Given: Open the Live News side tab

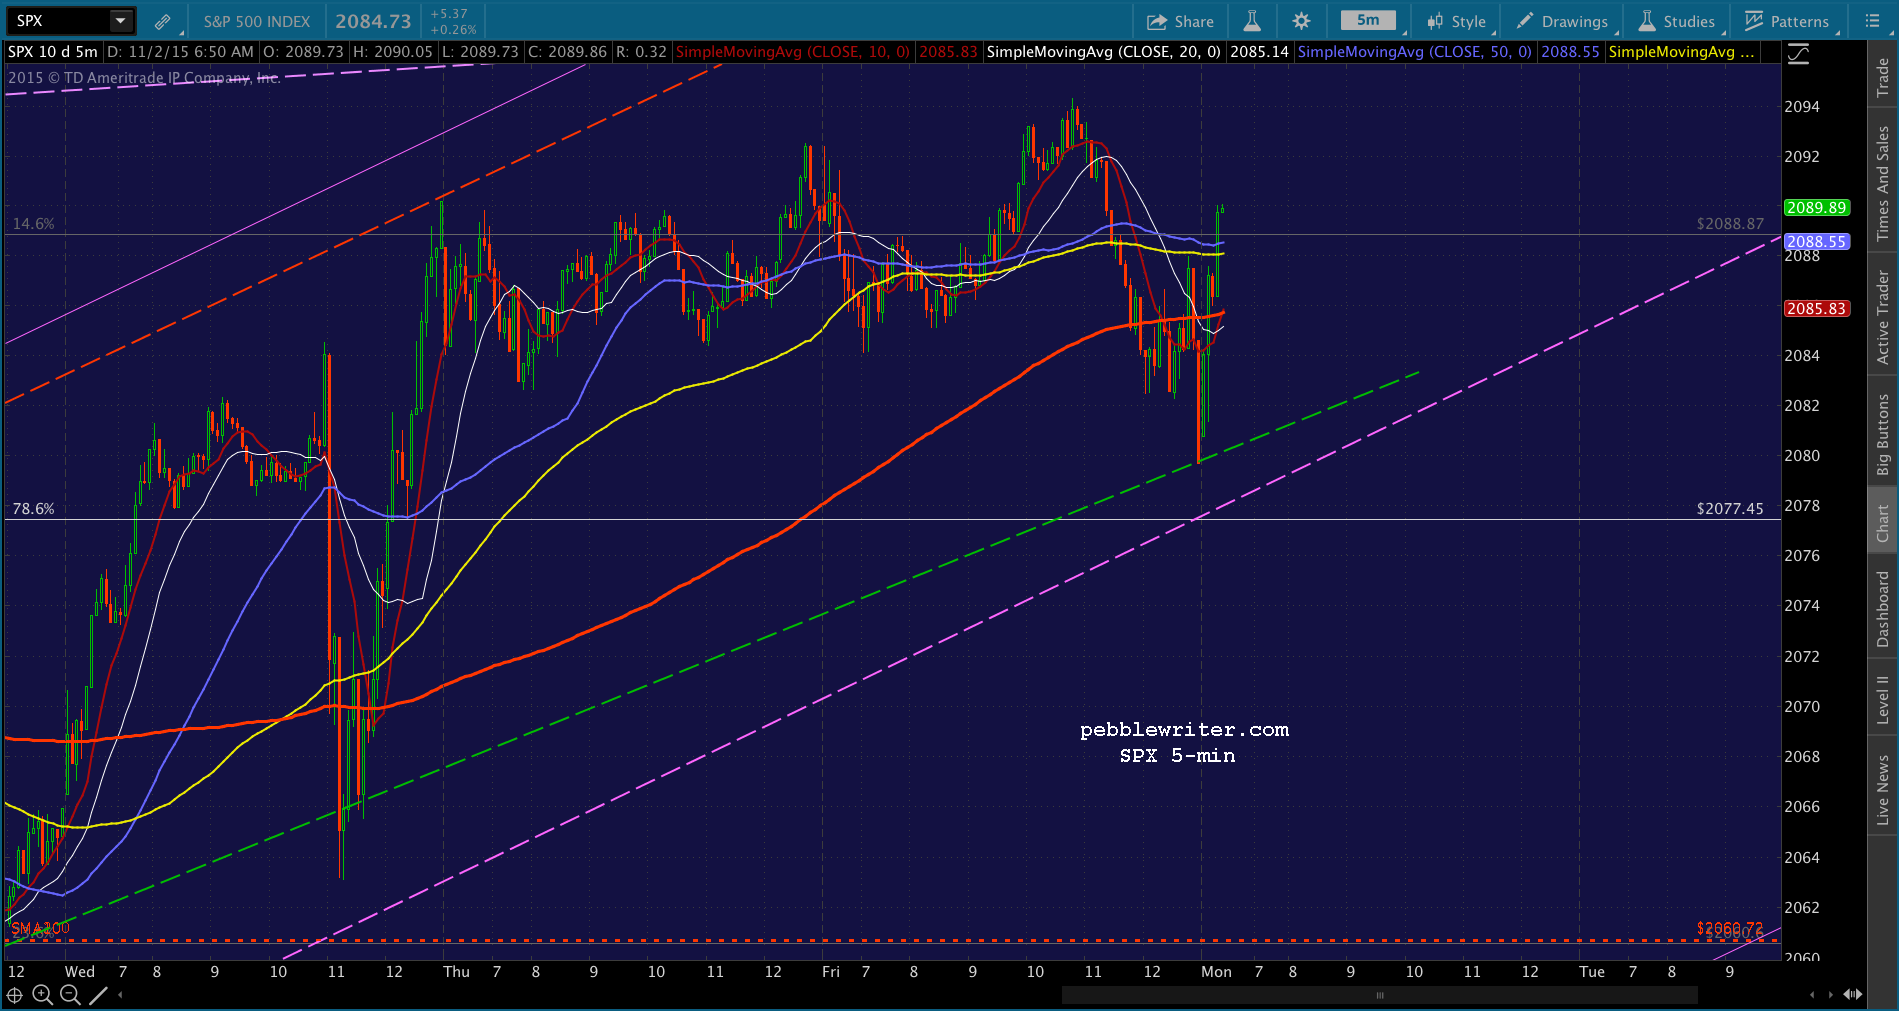Looking at the screenshot, I should (x=1883, y=789).
